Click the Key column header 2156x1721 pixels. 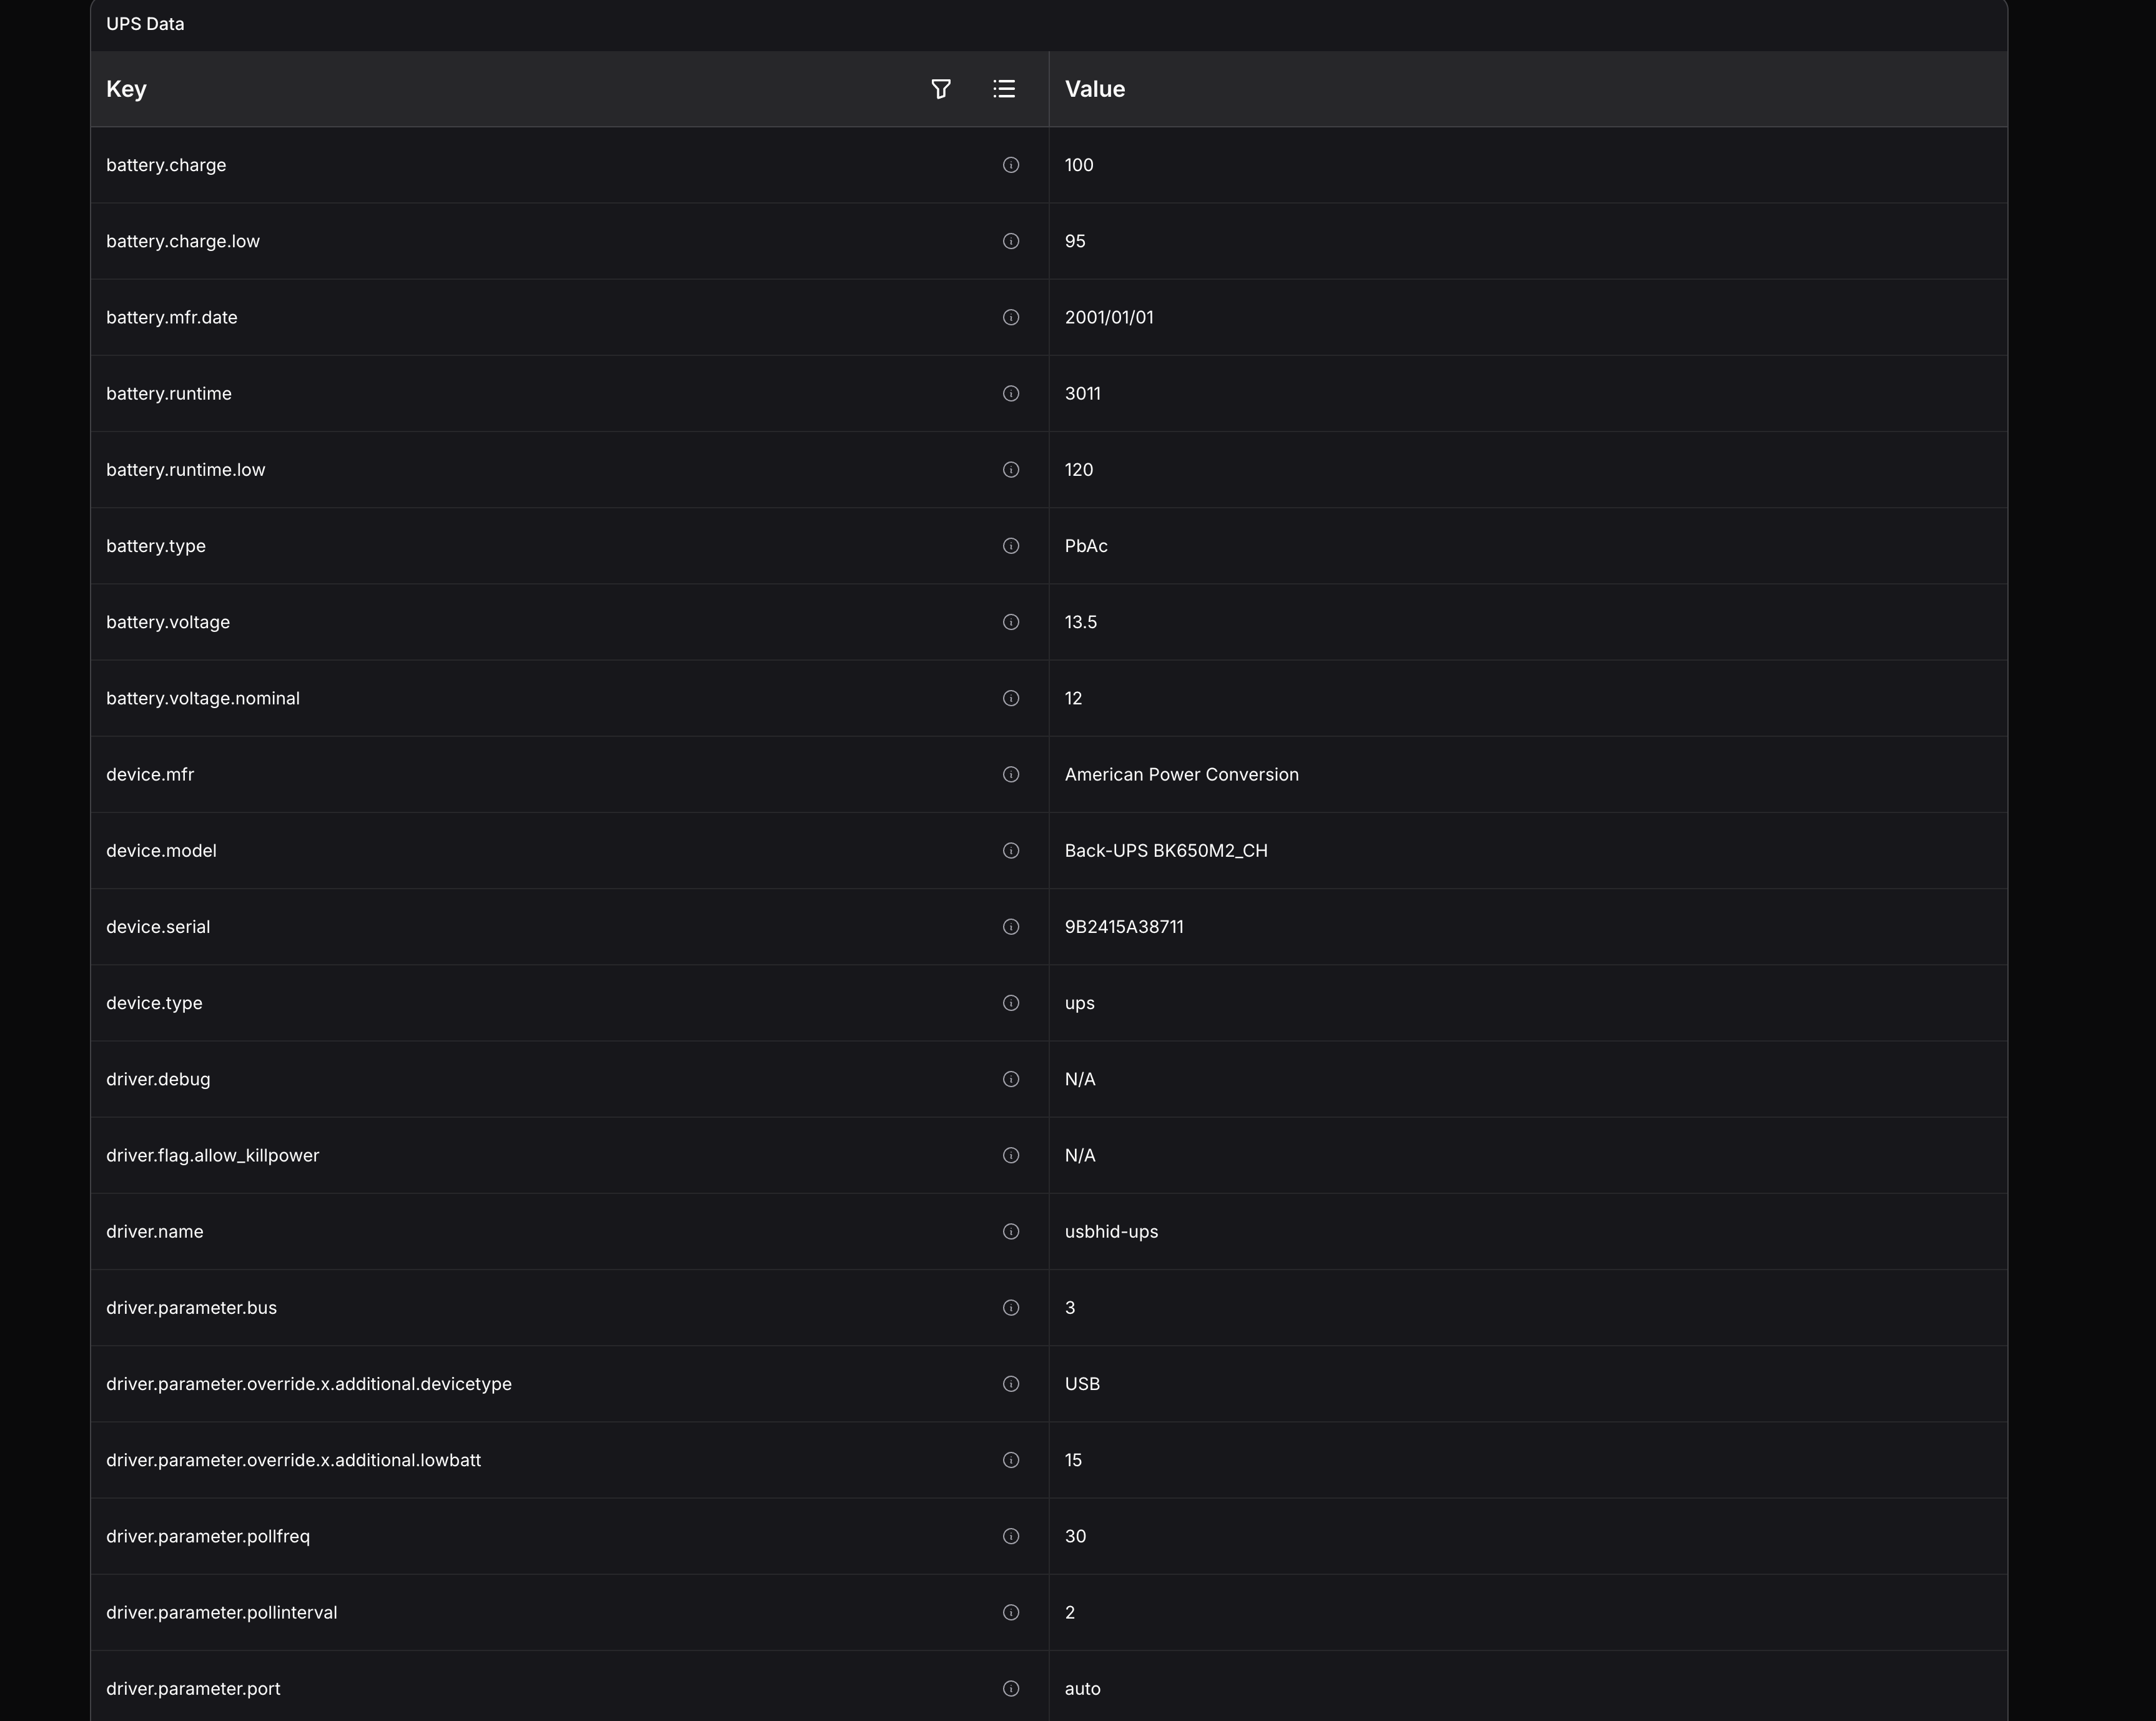(126, 89)
